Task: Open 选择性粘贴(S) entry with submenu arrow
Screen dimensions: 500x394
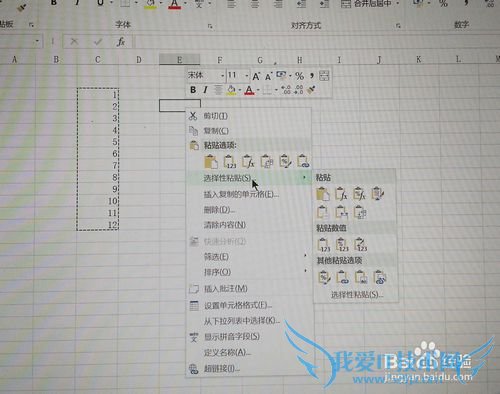Action: point(248,178)
